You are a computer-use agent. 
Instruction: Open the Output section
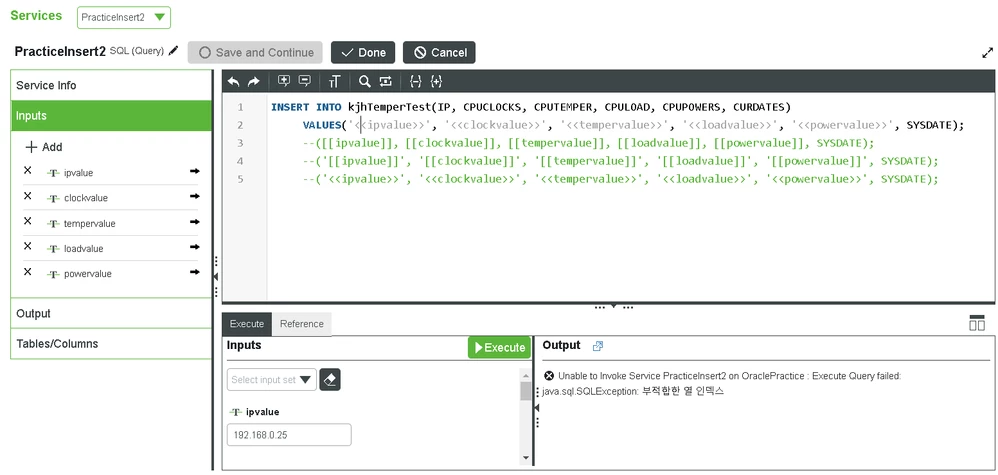pyautogui.click(x=111, y=313)
